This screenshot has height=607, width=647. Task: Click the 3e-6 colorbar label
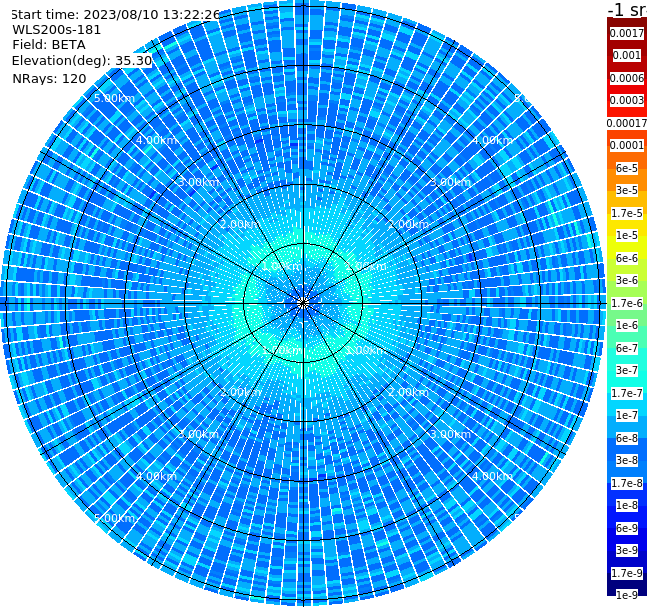(627, 280)
